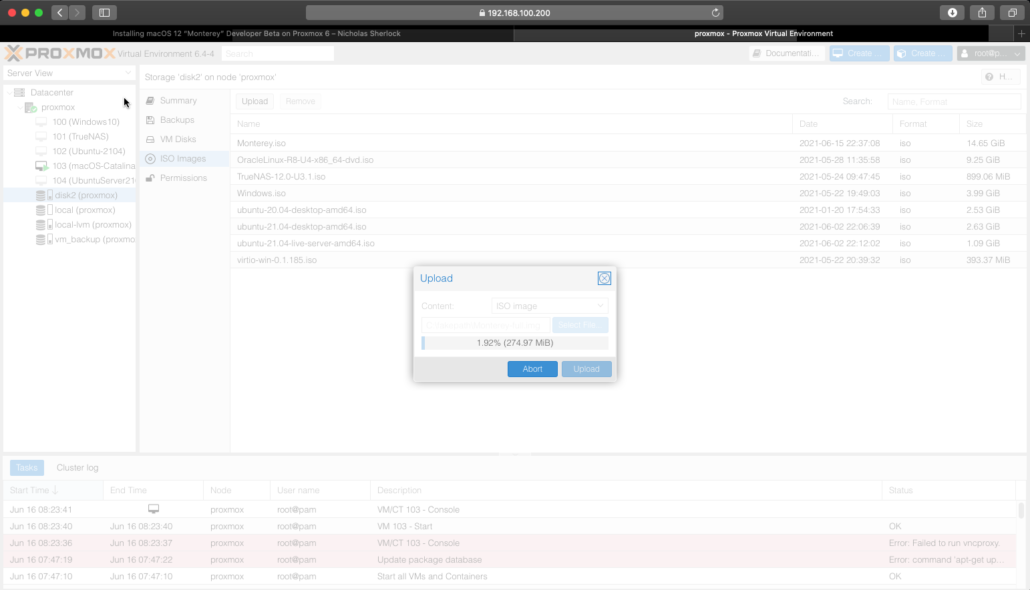Screen dimensions: 1030x590
Task: Open the Documentation button
Action: click(x=787, y=53)
